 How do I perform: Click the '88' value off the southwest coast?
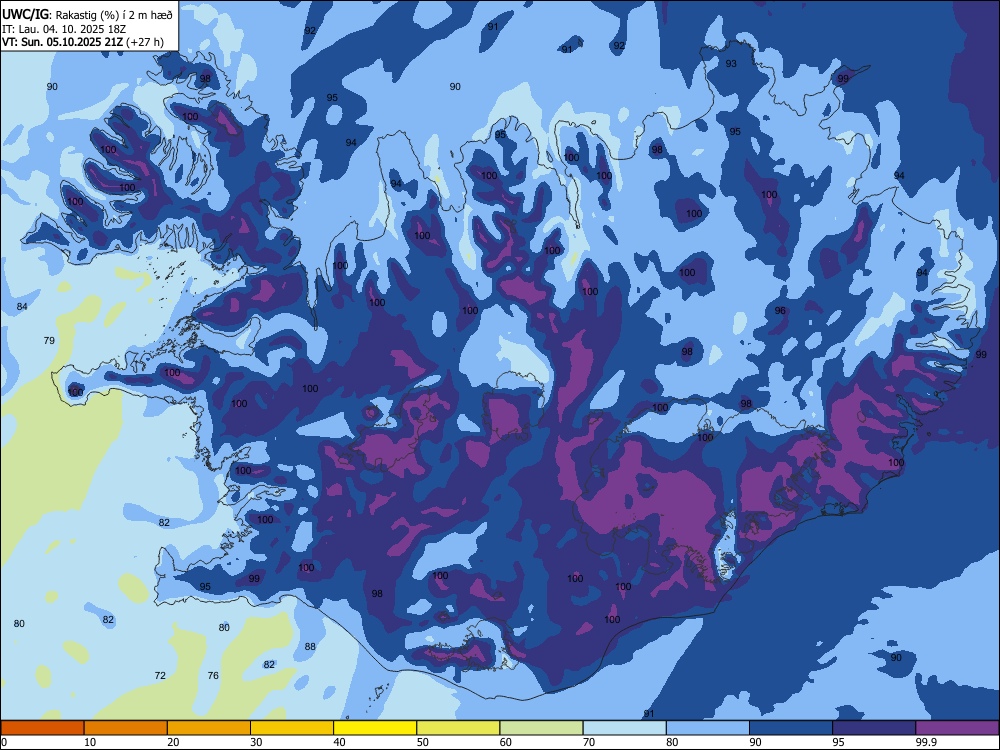pyautogui.click(x=310, y=647)
